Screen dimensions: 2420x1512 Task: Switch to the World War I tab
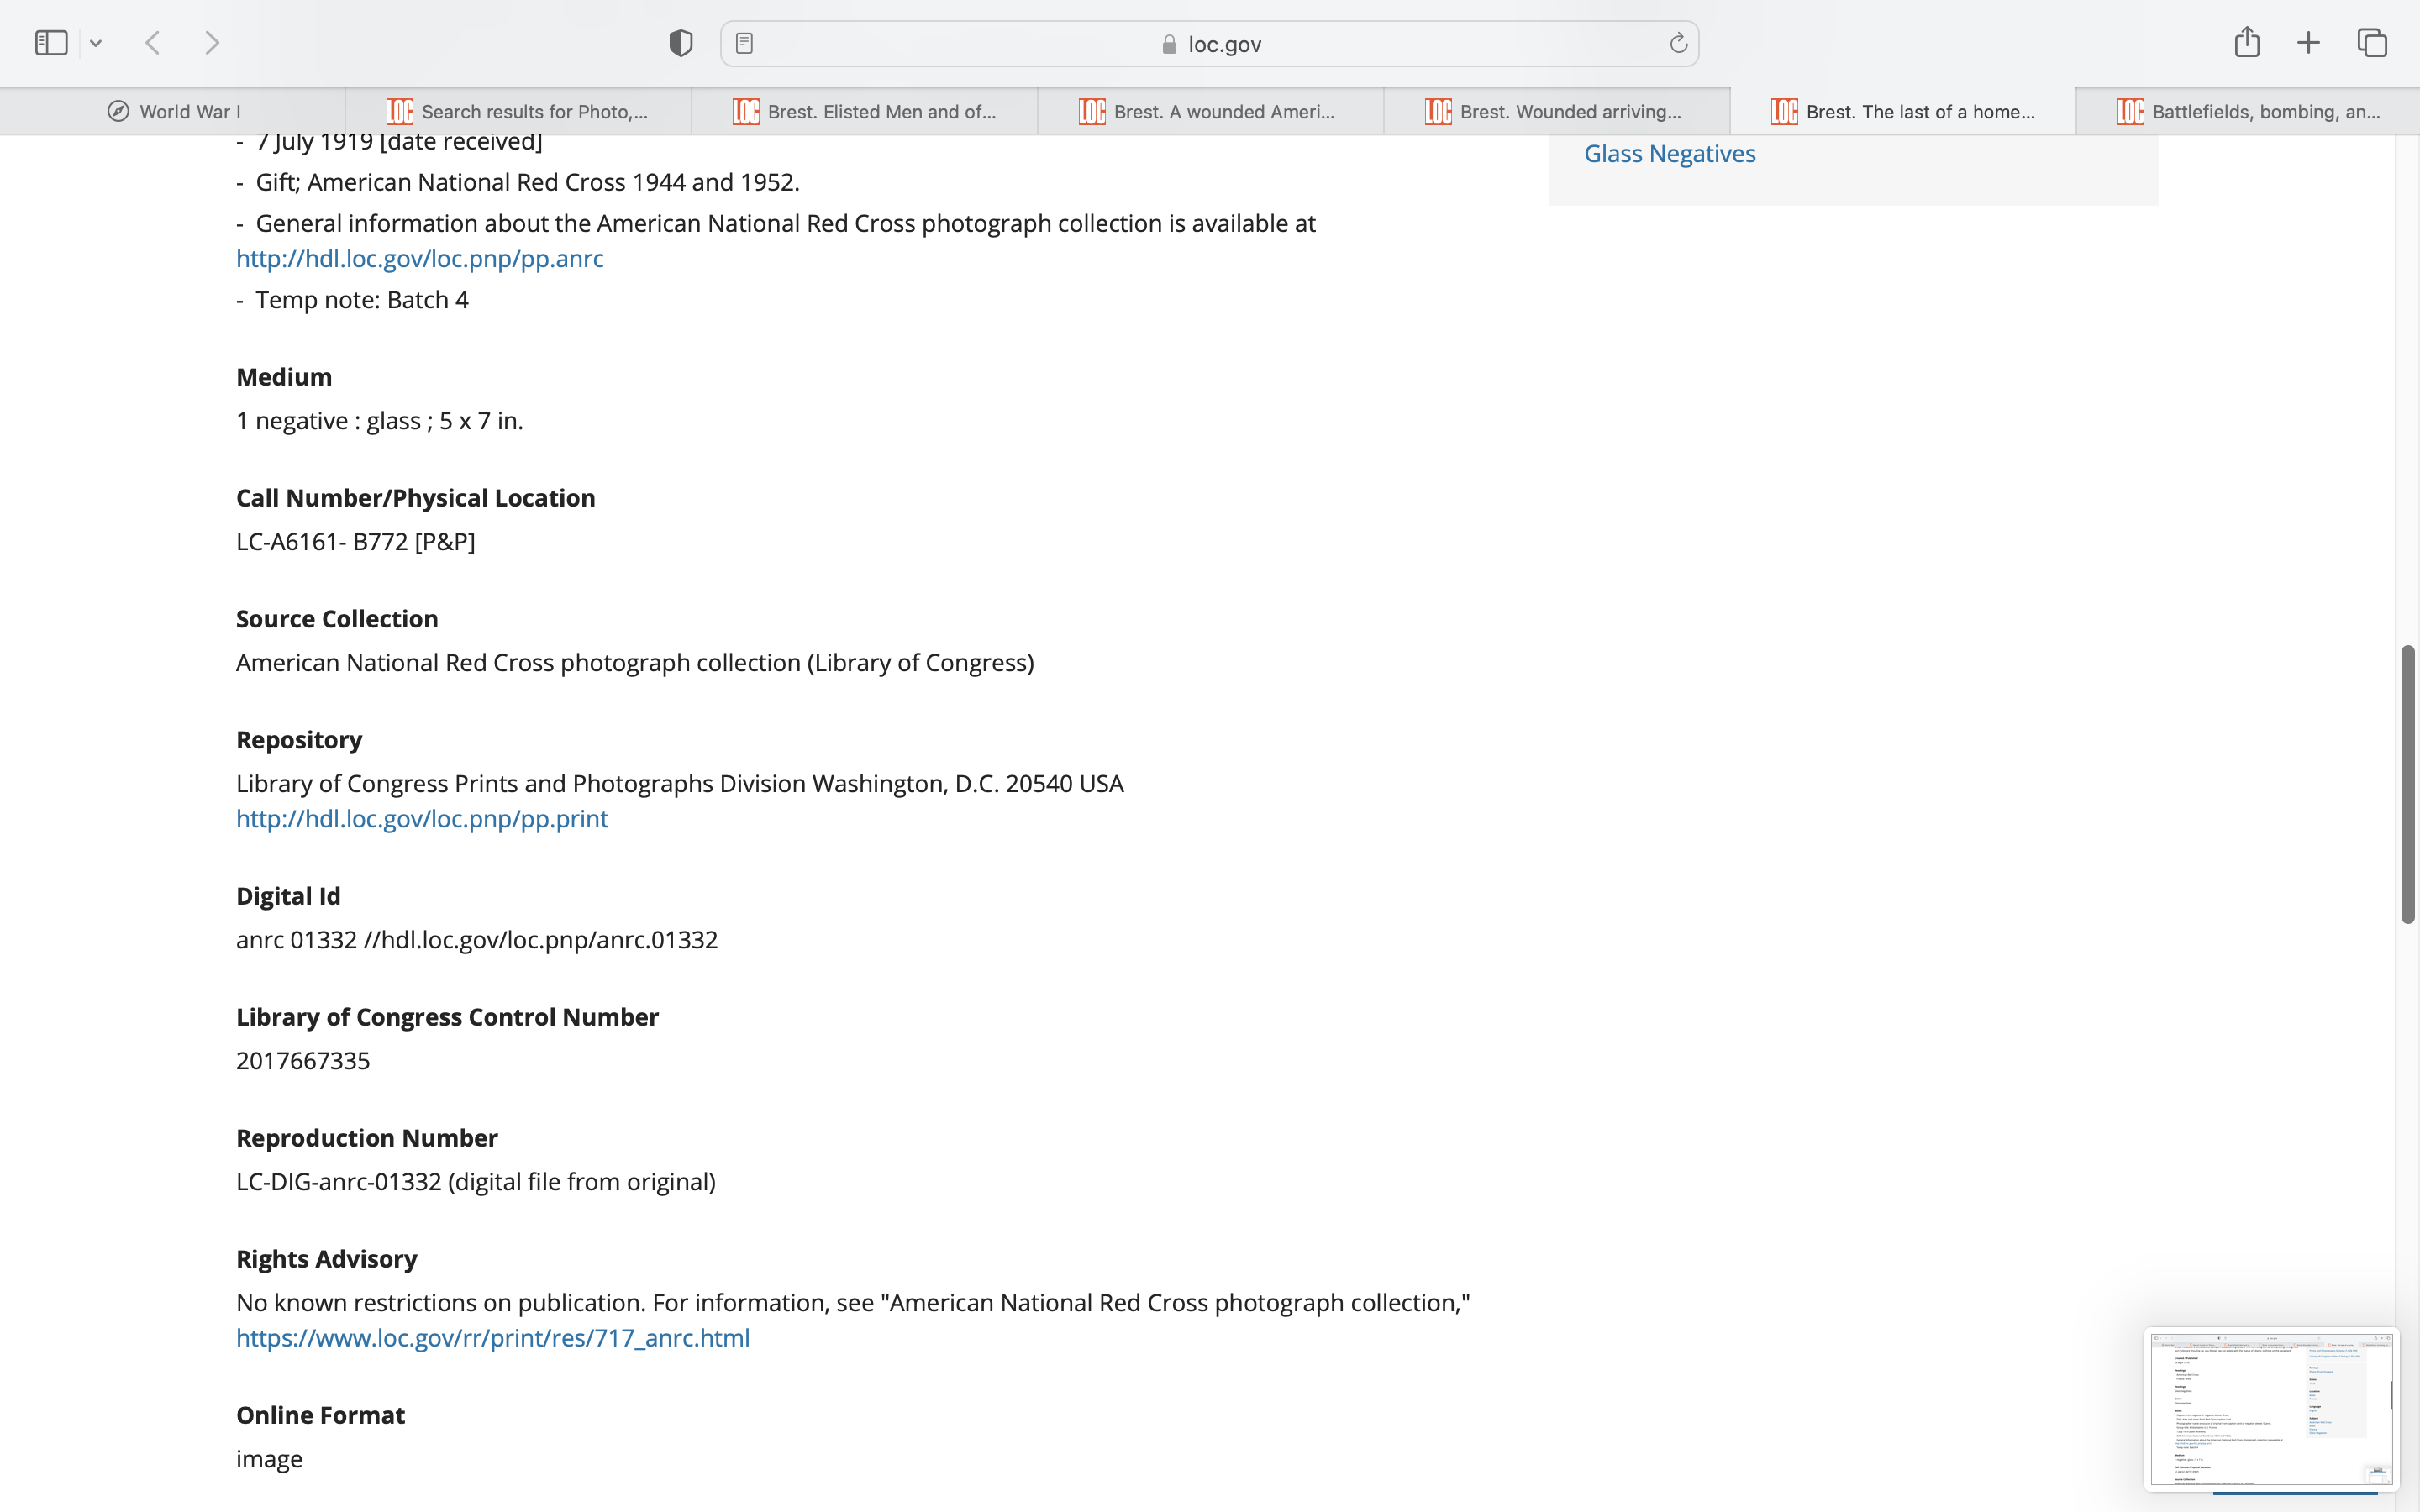pos(173,112)
